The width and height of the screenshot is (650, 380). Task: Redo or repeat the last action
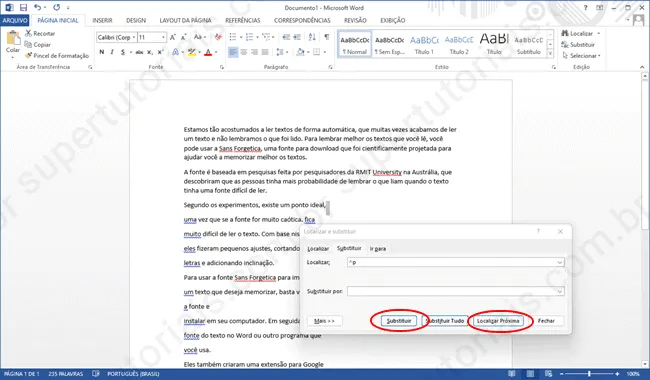(56, 7)
